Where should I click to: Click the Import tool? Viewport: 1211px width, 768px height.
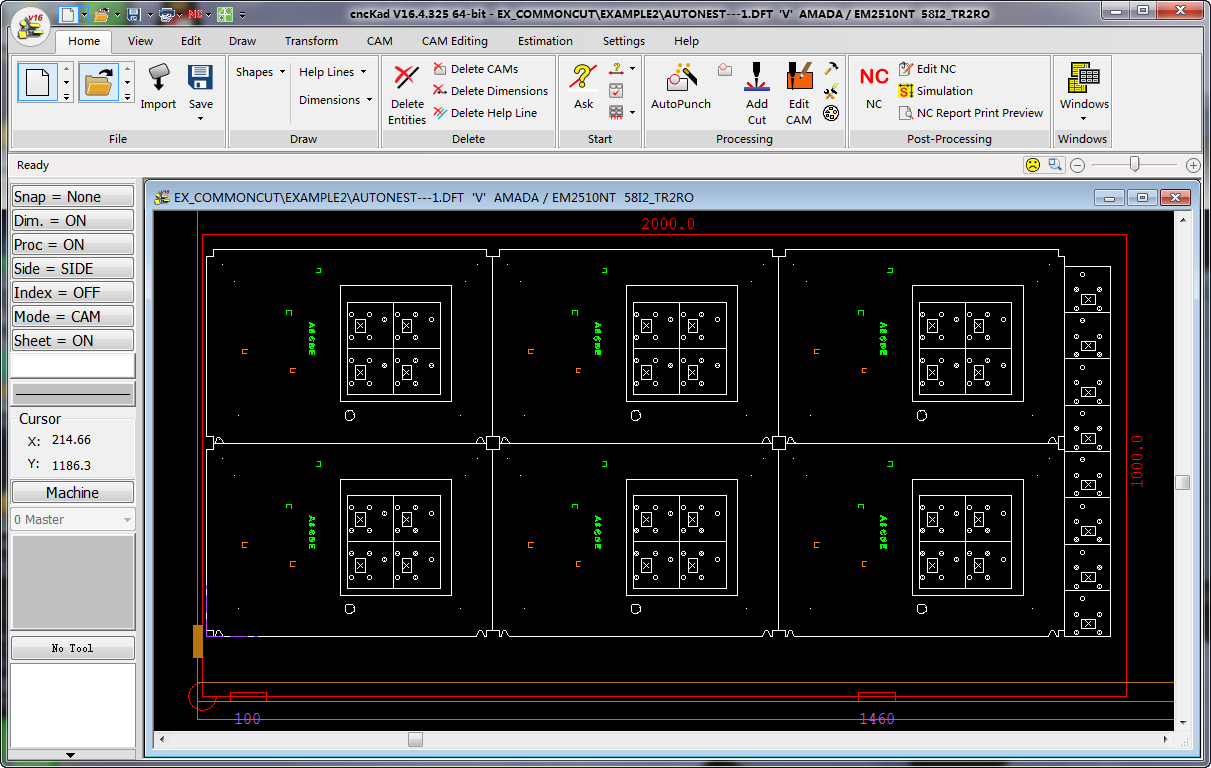click(158, 86)
